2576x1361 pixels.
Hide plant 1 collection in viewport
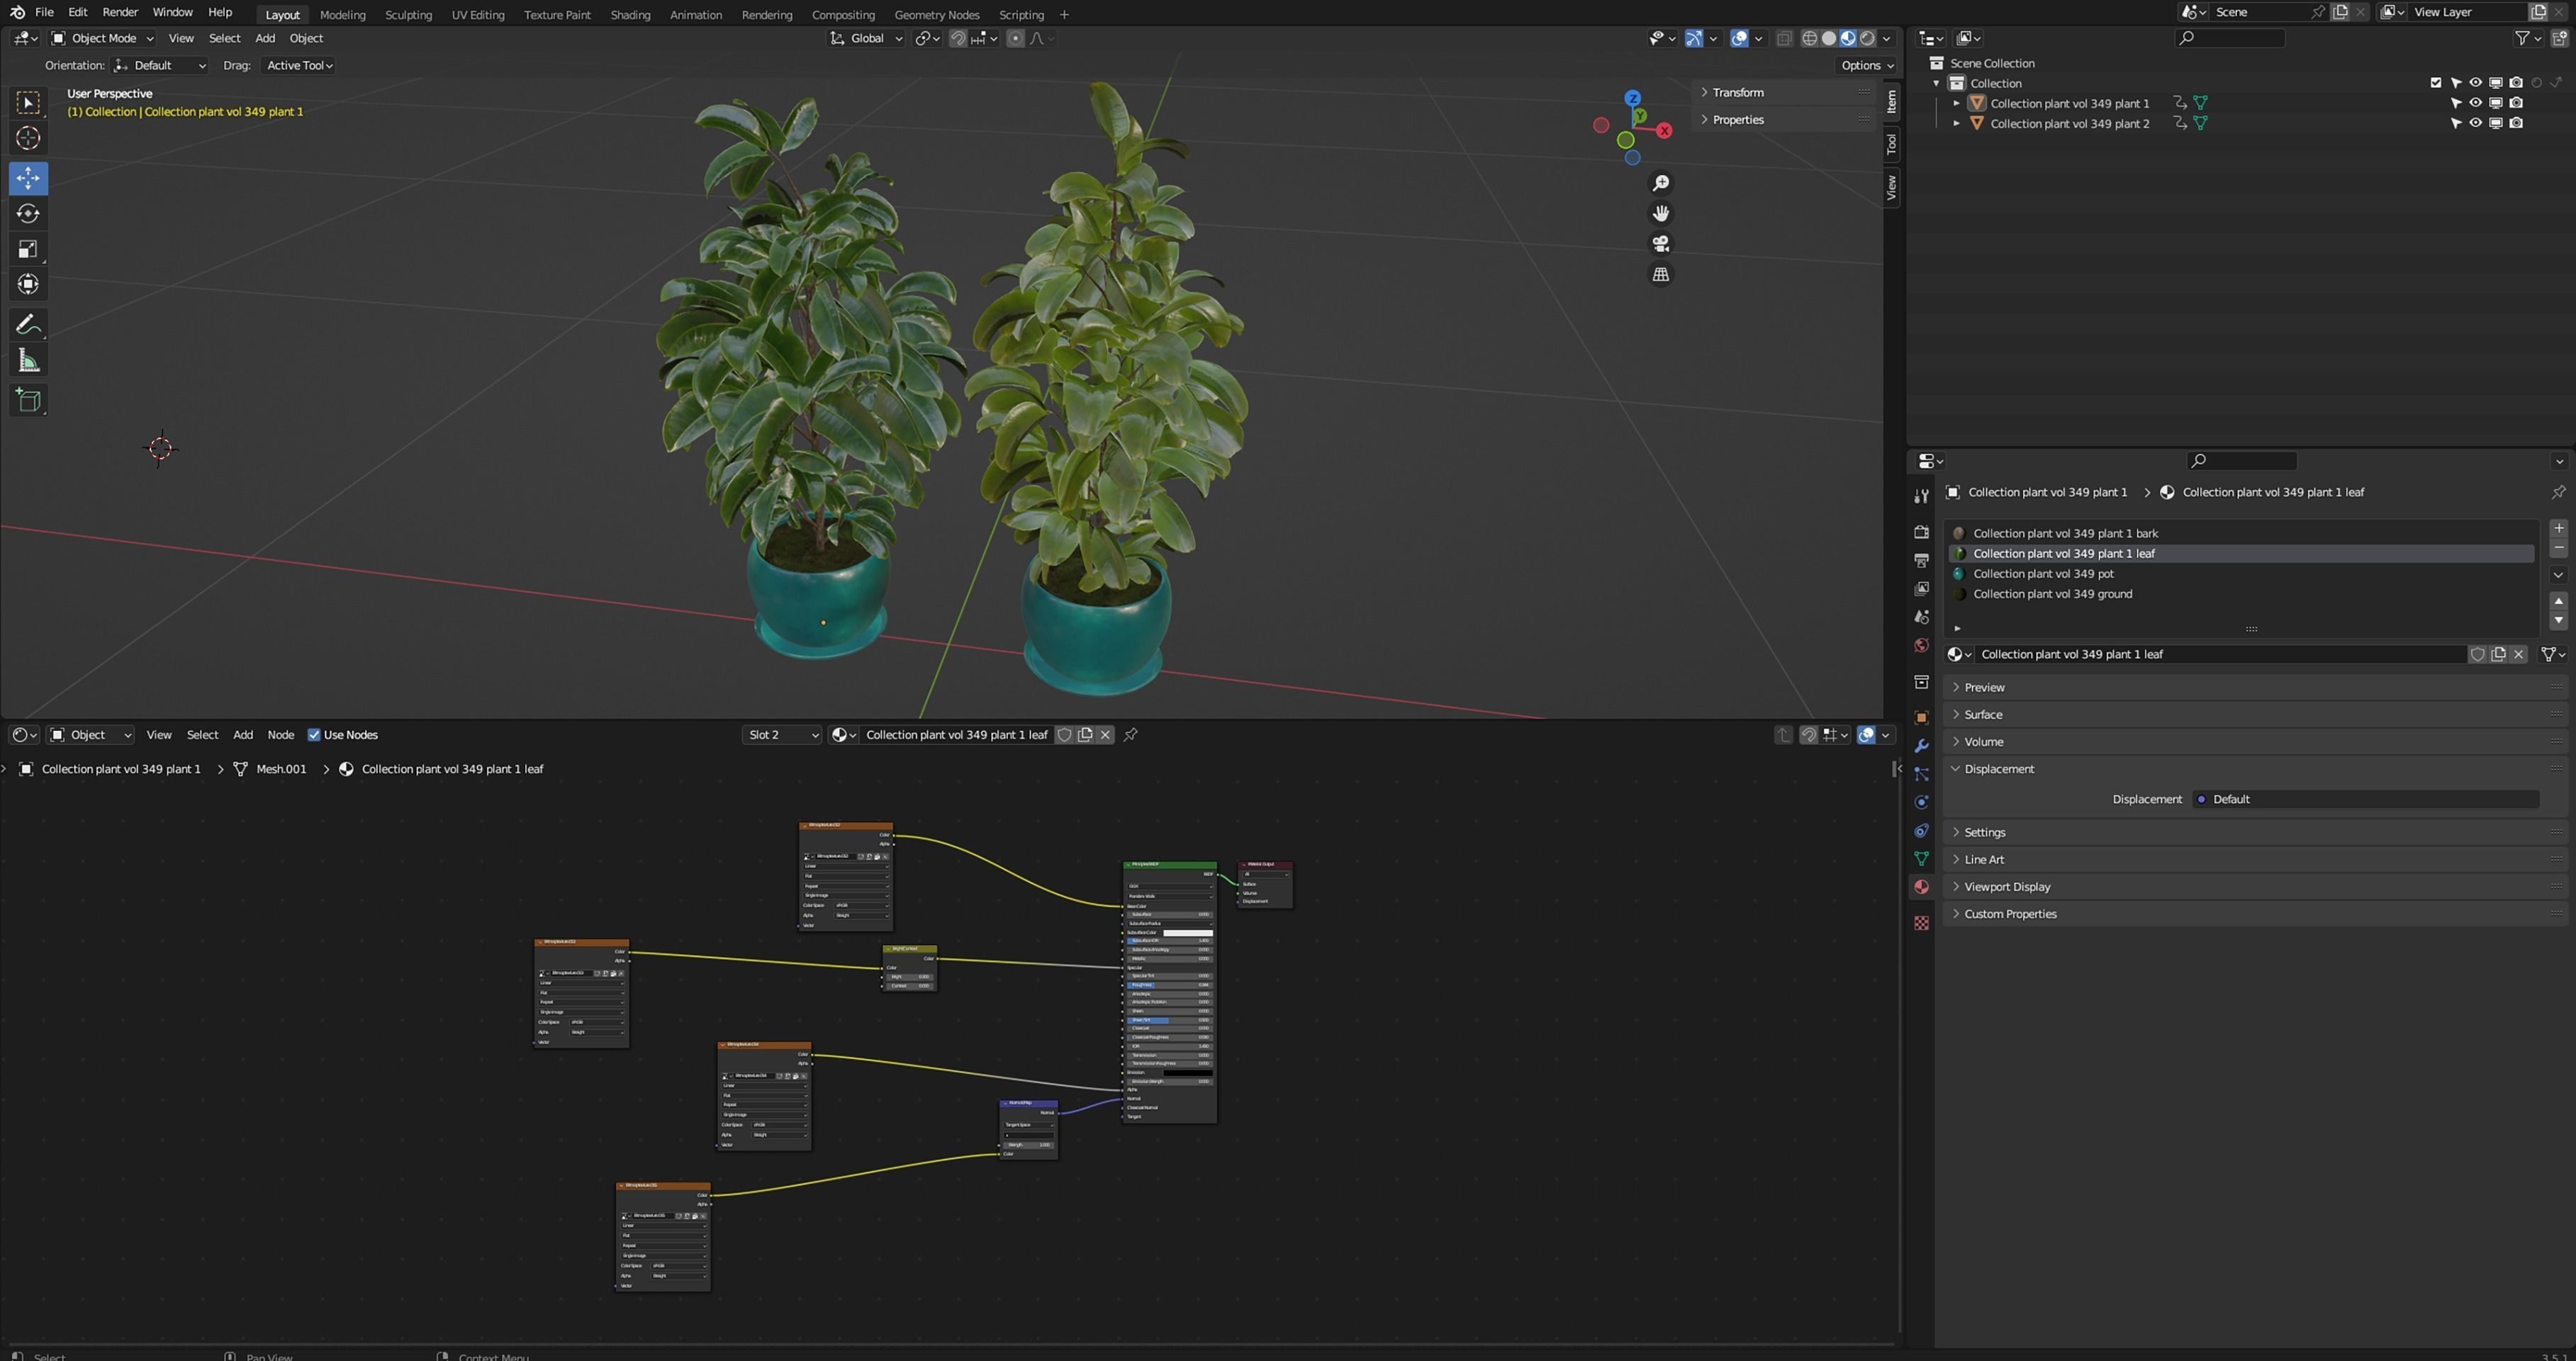pyautogui.click(x=2475, y=103)
